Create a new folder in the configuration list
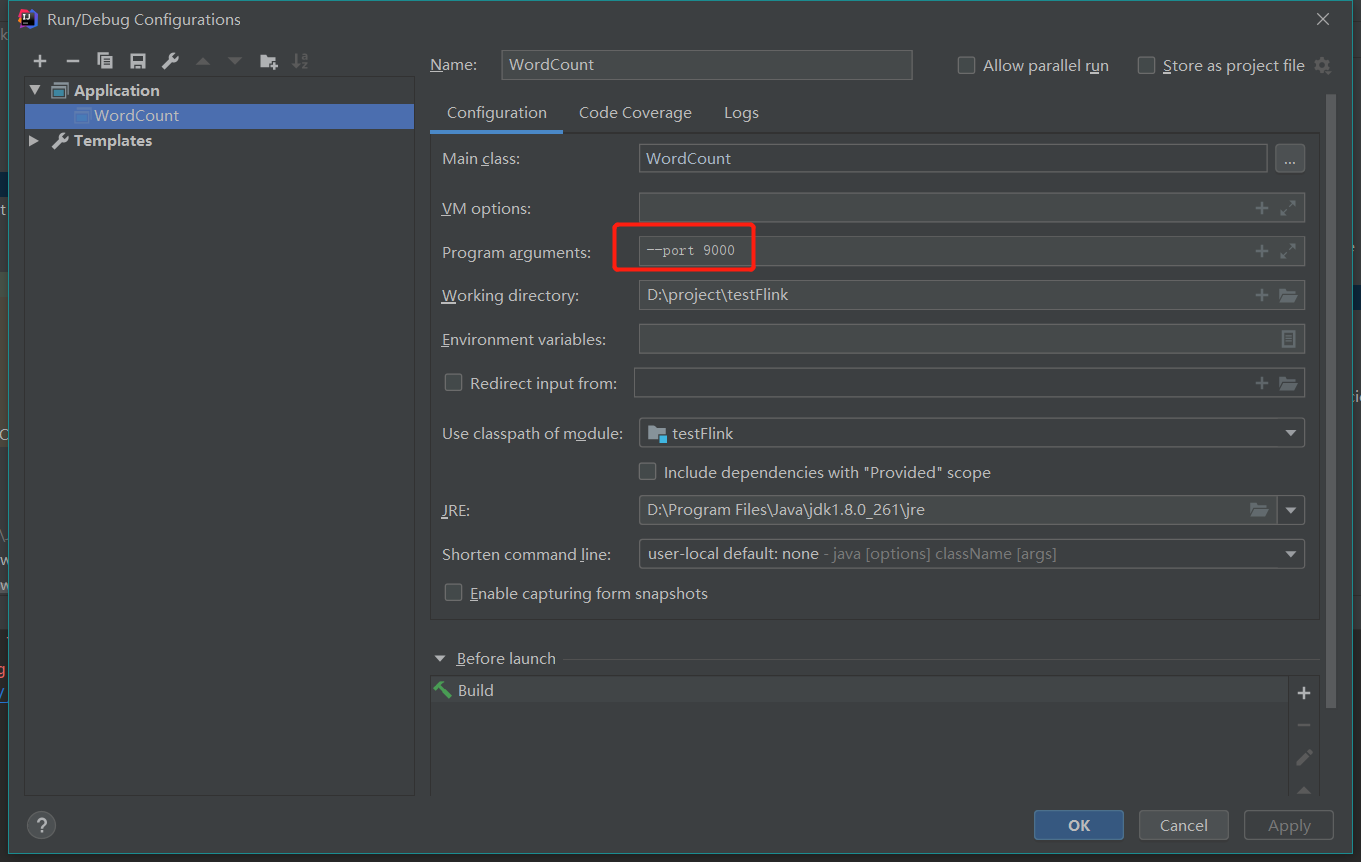 coord(268,62)
